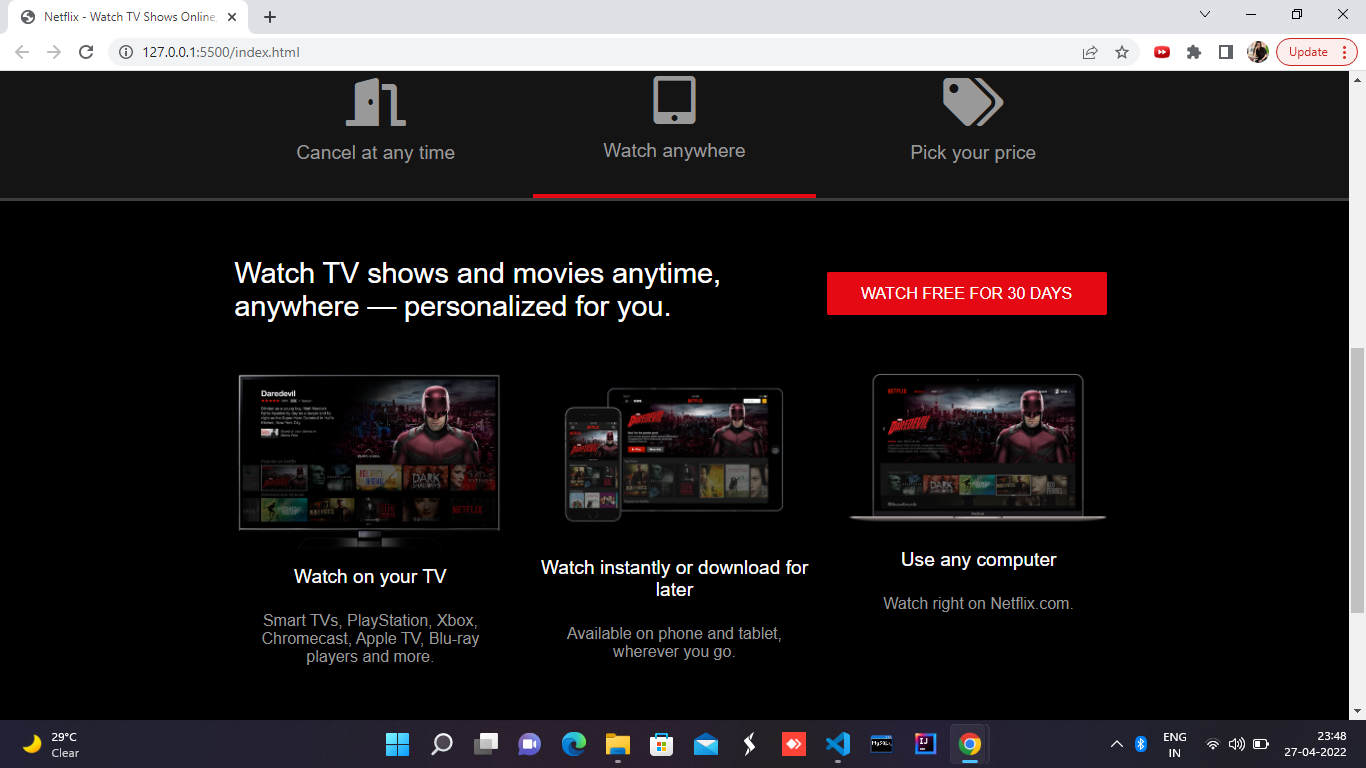This screenshot has width=1366, height=768.
Task: Click the Wi-Fi icon in the system tray
Action: 1211,744
